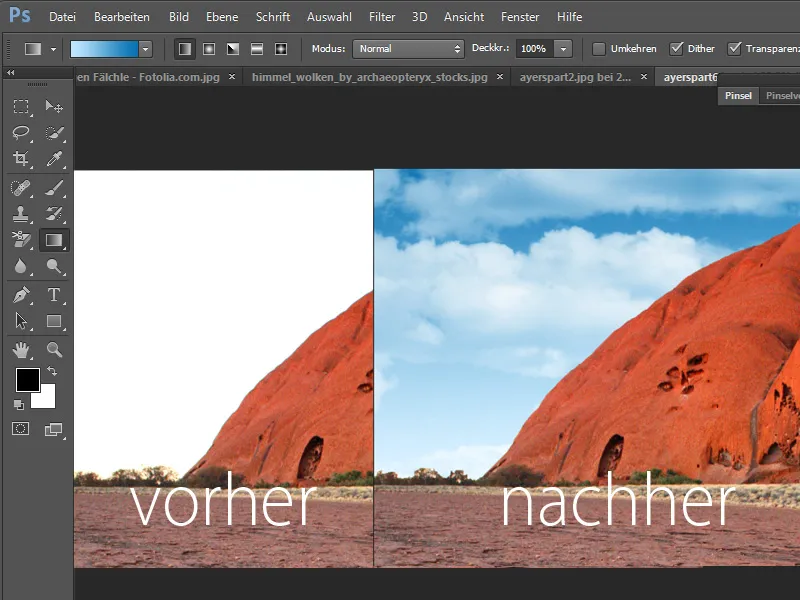Choose reflected gradient style
800x600 pixels.
pyautogui.click(x=257, y=49)
